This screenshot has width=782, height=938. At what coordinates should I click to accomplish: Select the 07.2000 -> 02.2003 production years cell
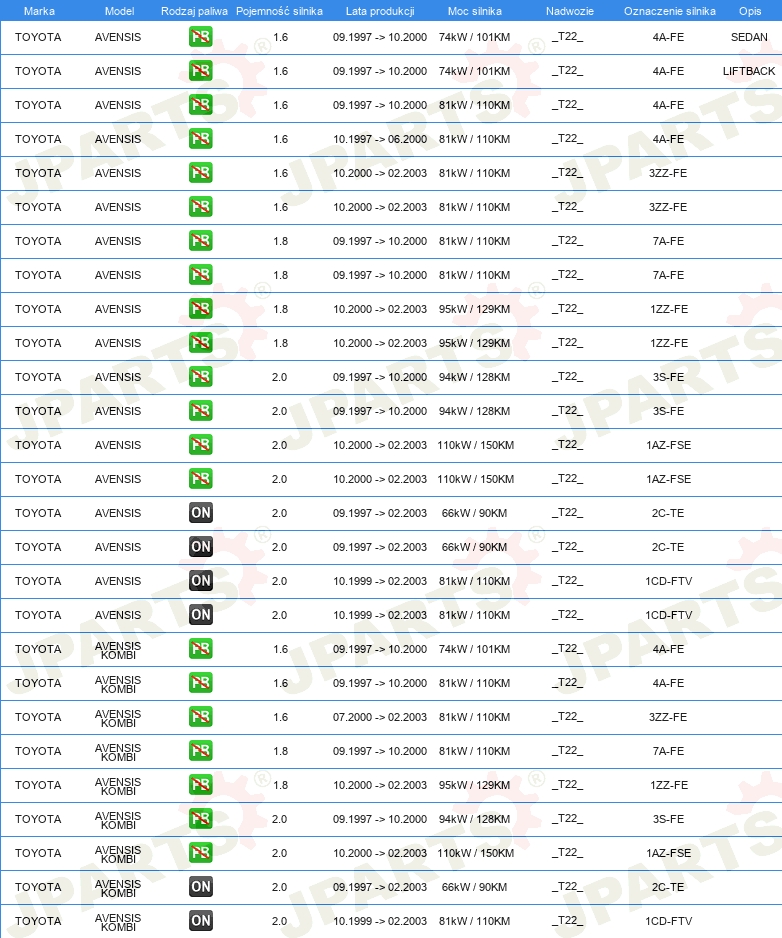tap(380, 717)
